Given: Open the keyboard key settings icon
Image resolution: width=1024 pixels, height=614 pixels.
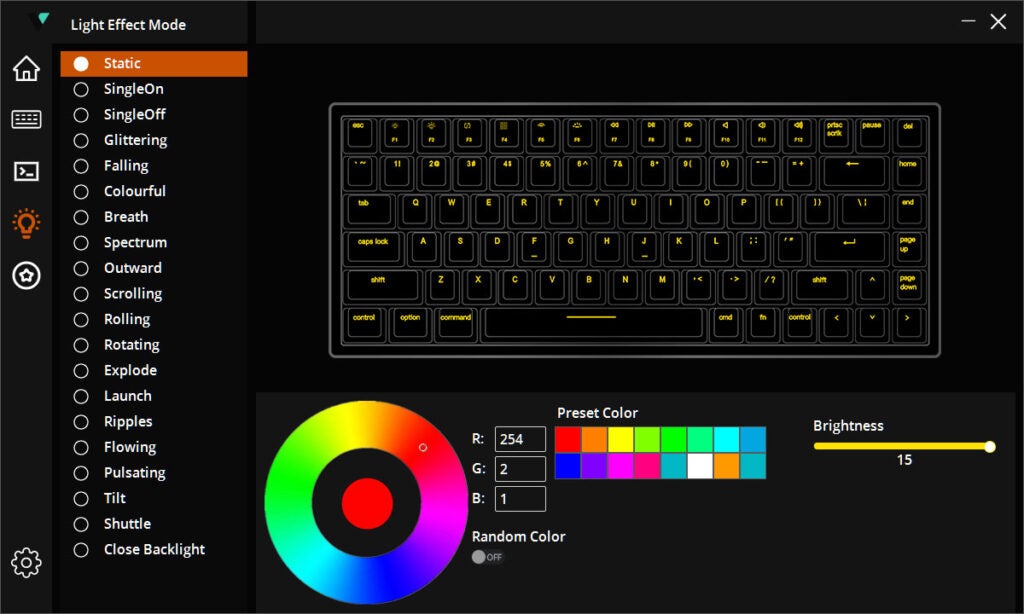Looking at the screenshot, I should [26, 120].
